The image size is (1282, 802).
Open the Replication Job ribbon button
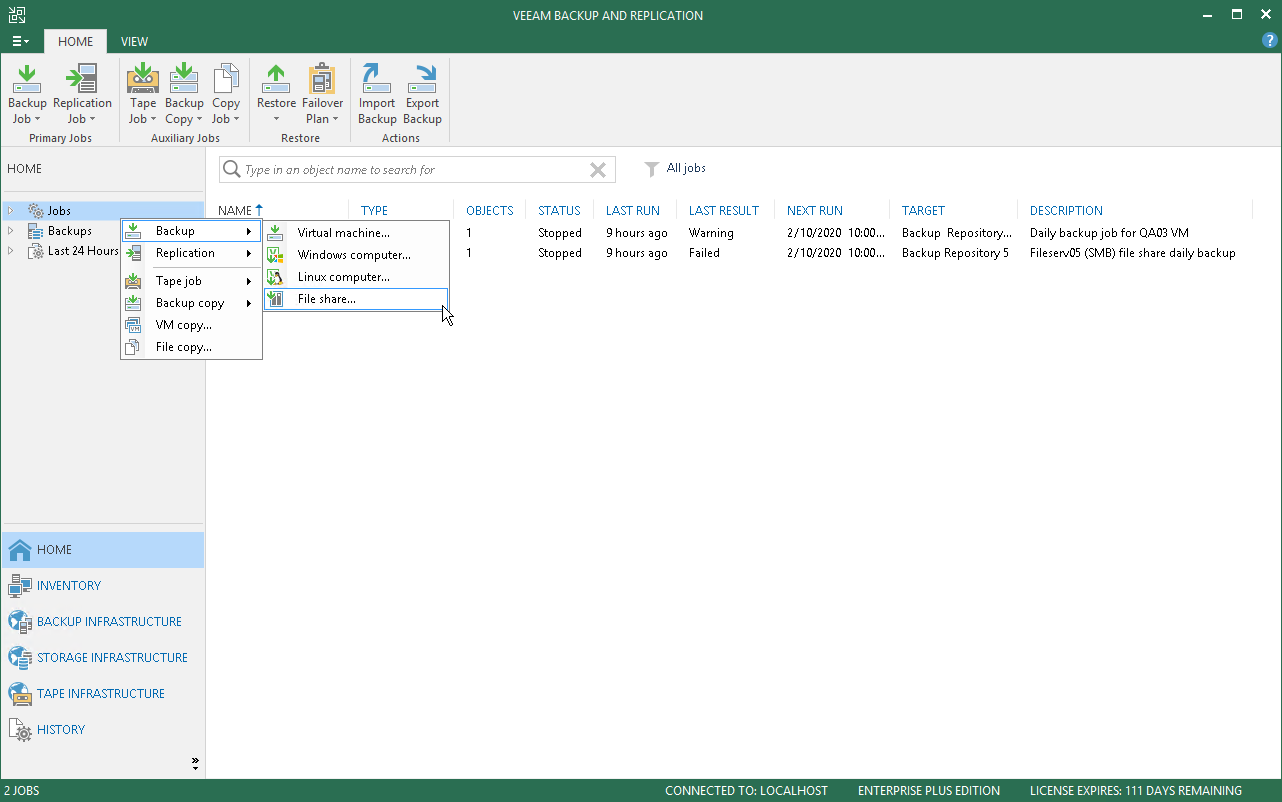[82, 94]
